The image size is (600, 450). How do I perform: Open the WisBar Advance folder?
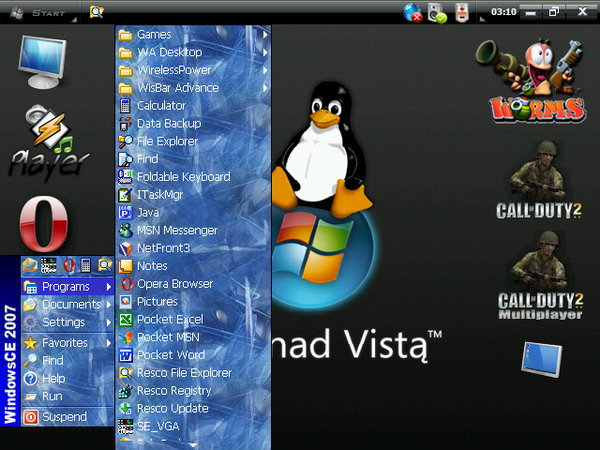pyautogui.click(x=193, y=88)
